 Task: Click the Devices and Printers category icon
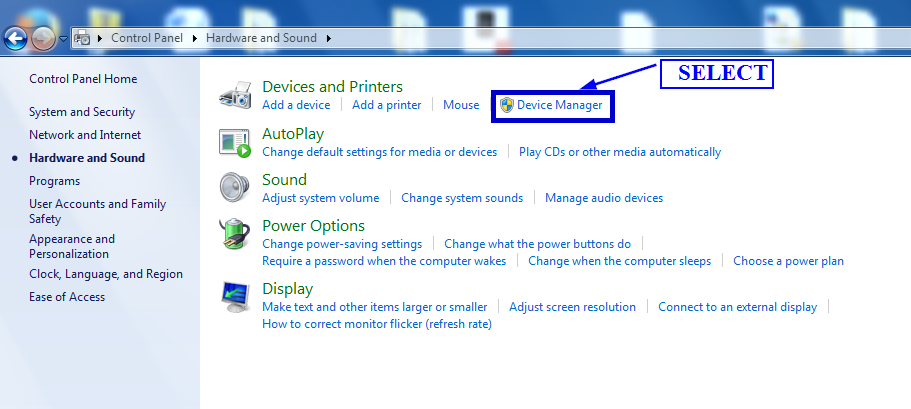[235, 96]
